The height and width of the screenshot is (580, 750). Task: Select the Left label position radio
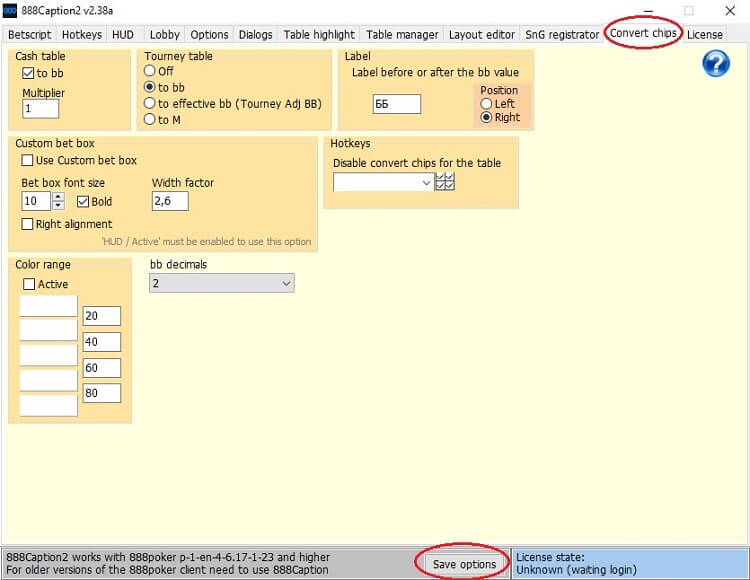click(x=487, y=104)
